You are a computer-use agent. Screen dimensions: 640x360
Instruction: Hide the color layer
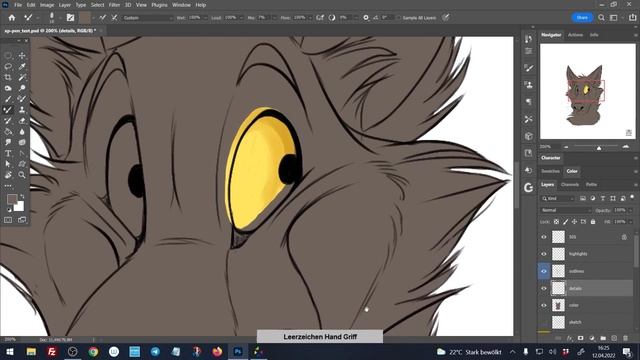pos(544,305)
